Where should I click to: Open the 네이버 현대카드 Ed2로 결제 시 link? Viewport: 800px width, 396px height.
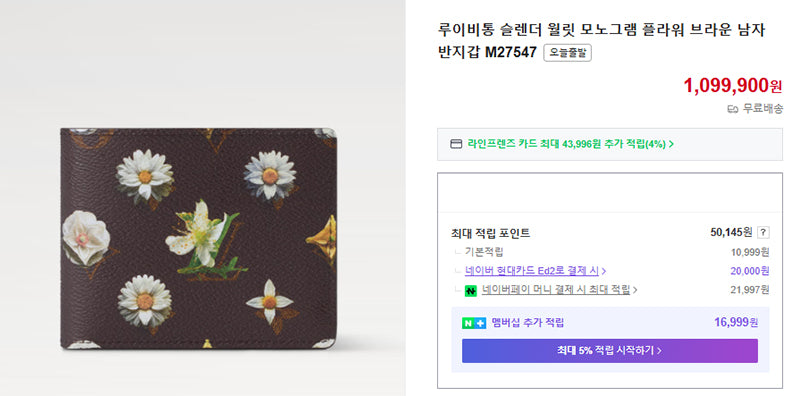click(532, 271)
